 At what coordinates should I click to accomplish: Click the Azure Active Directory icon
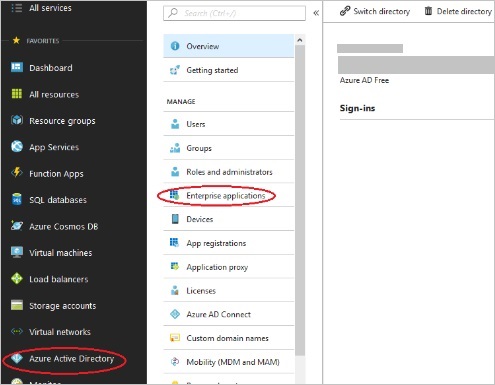[17, 358]
